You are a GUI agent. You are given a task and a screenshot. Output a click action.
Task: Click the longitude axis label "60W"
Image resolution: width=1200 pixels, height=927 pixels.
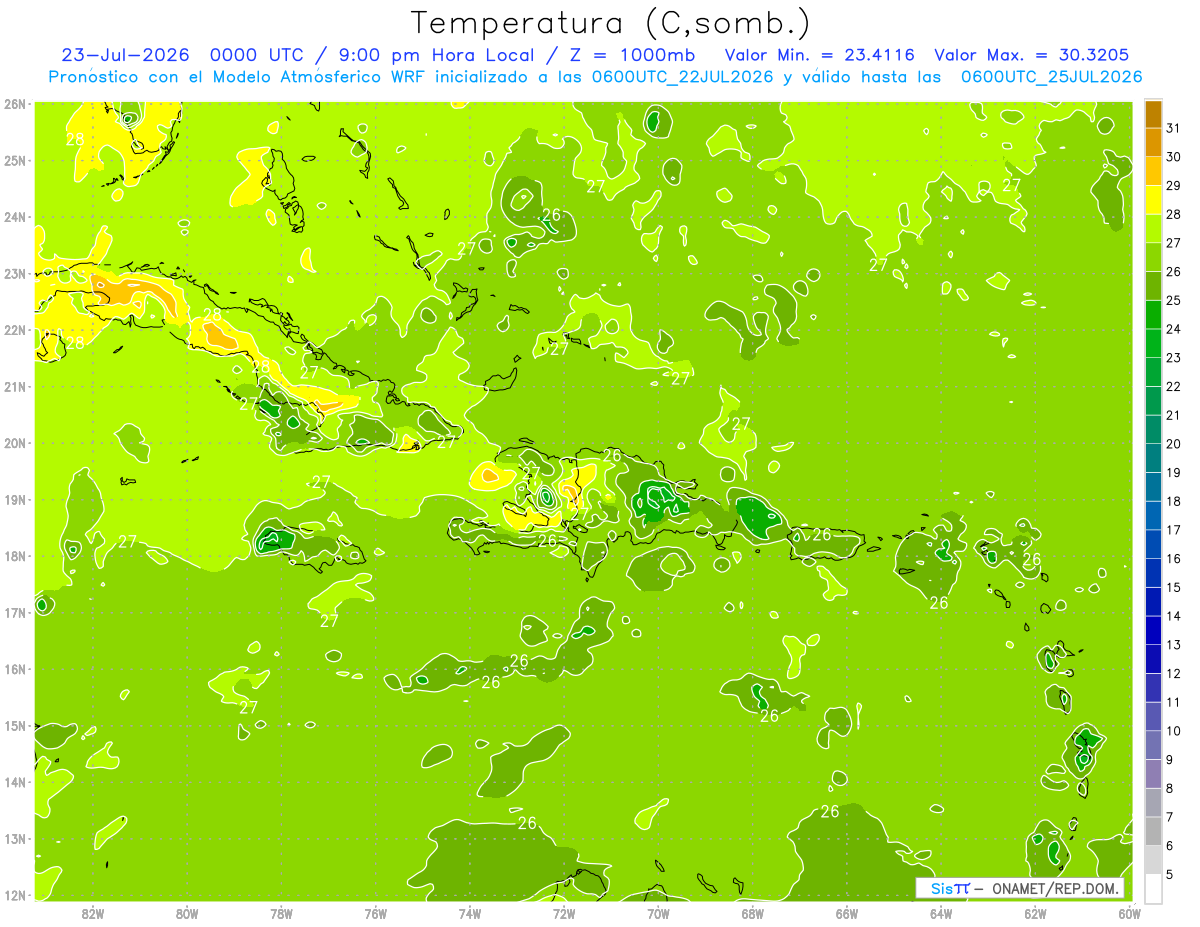coord(1129,912)
